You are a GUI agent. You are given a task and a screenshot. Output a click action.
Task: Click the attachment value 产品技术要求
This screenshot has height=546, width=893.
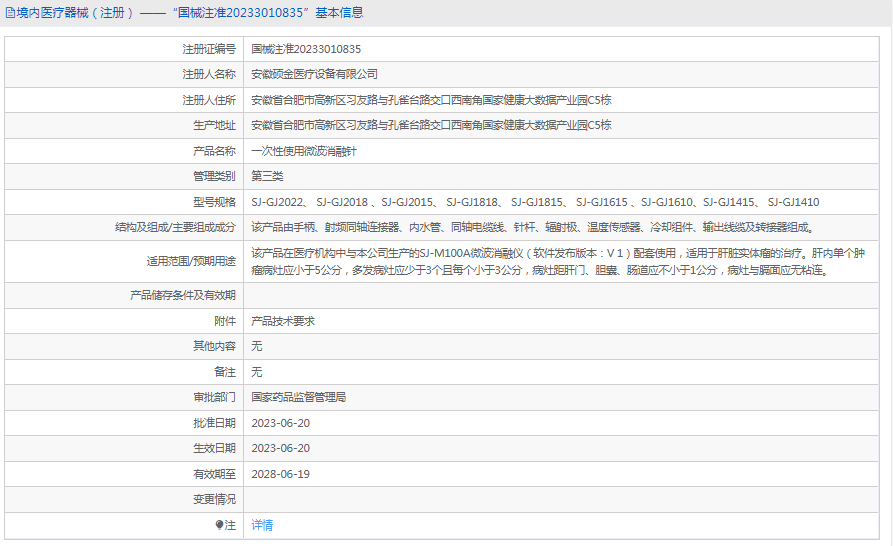(x=283, y=321)
